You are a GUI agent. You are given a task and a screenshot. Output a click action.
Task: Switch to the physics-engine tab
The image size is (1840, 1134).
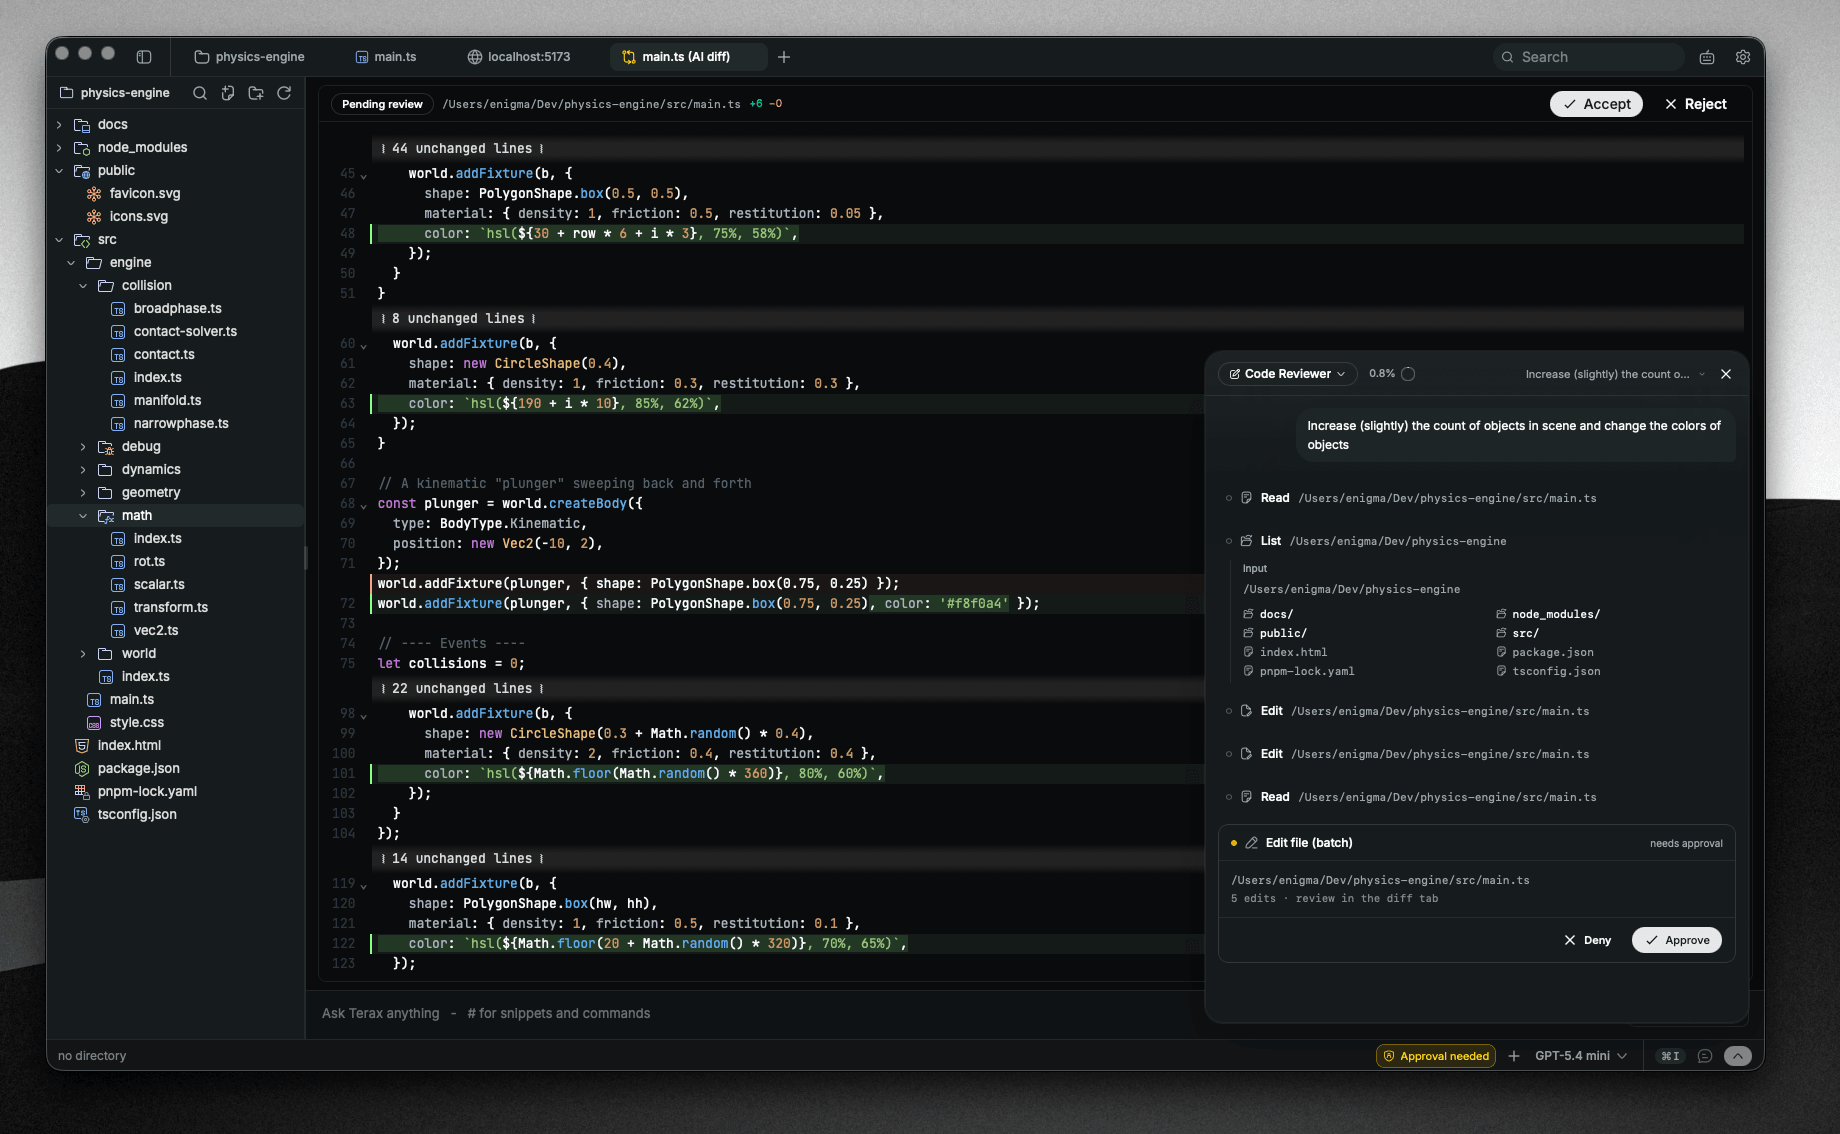pyautogui.click(x=249, y=57)
